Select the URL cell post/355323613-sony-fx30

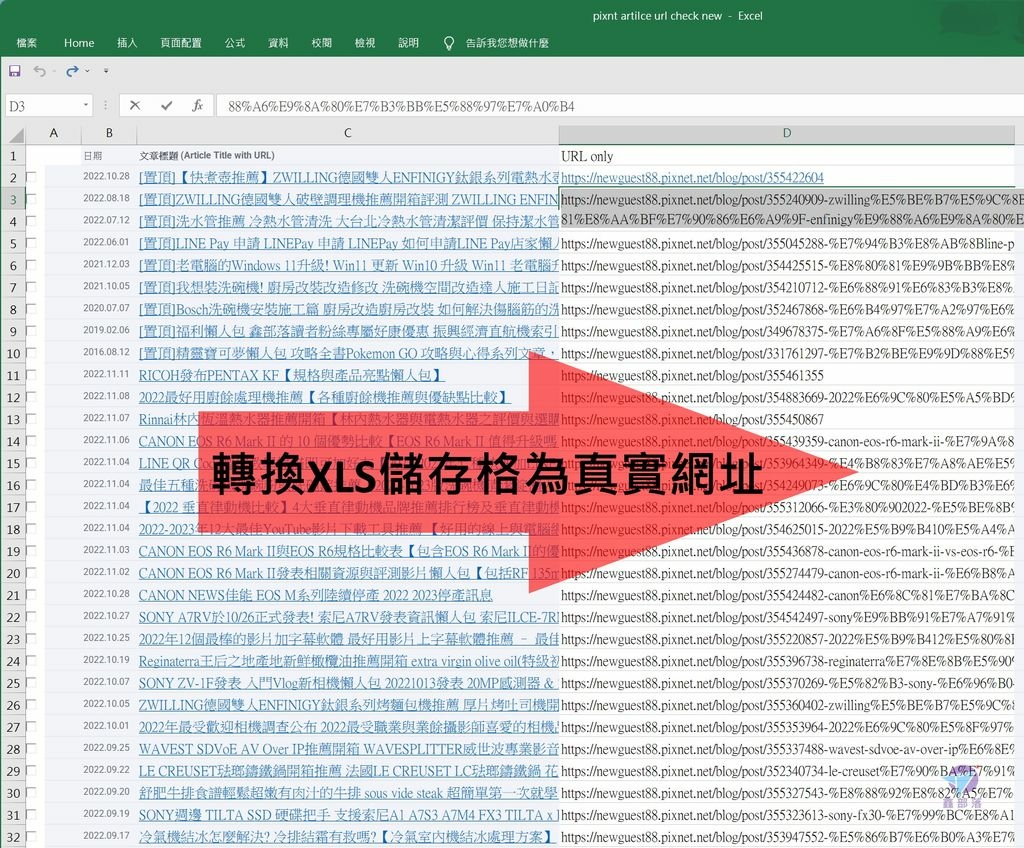pos(788,815)
